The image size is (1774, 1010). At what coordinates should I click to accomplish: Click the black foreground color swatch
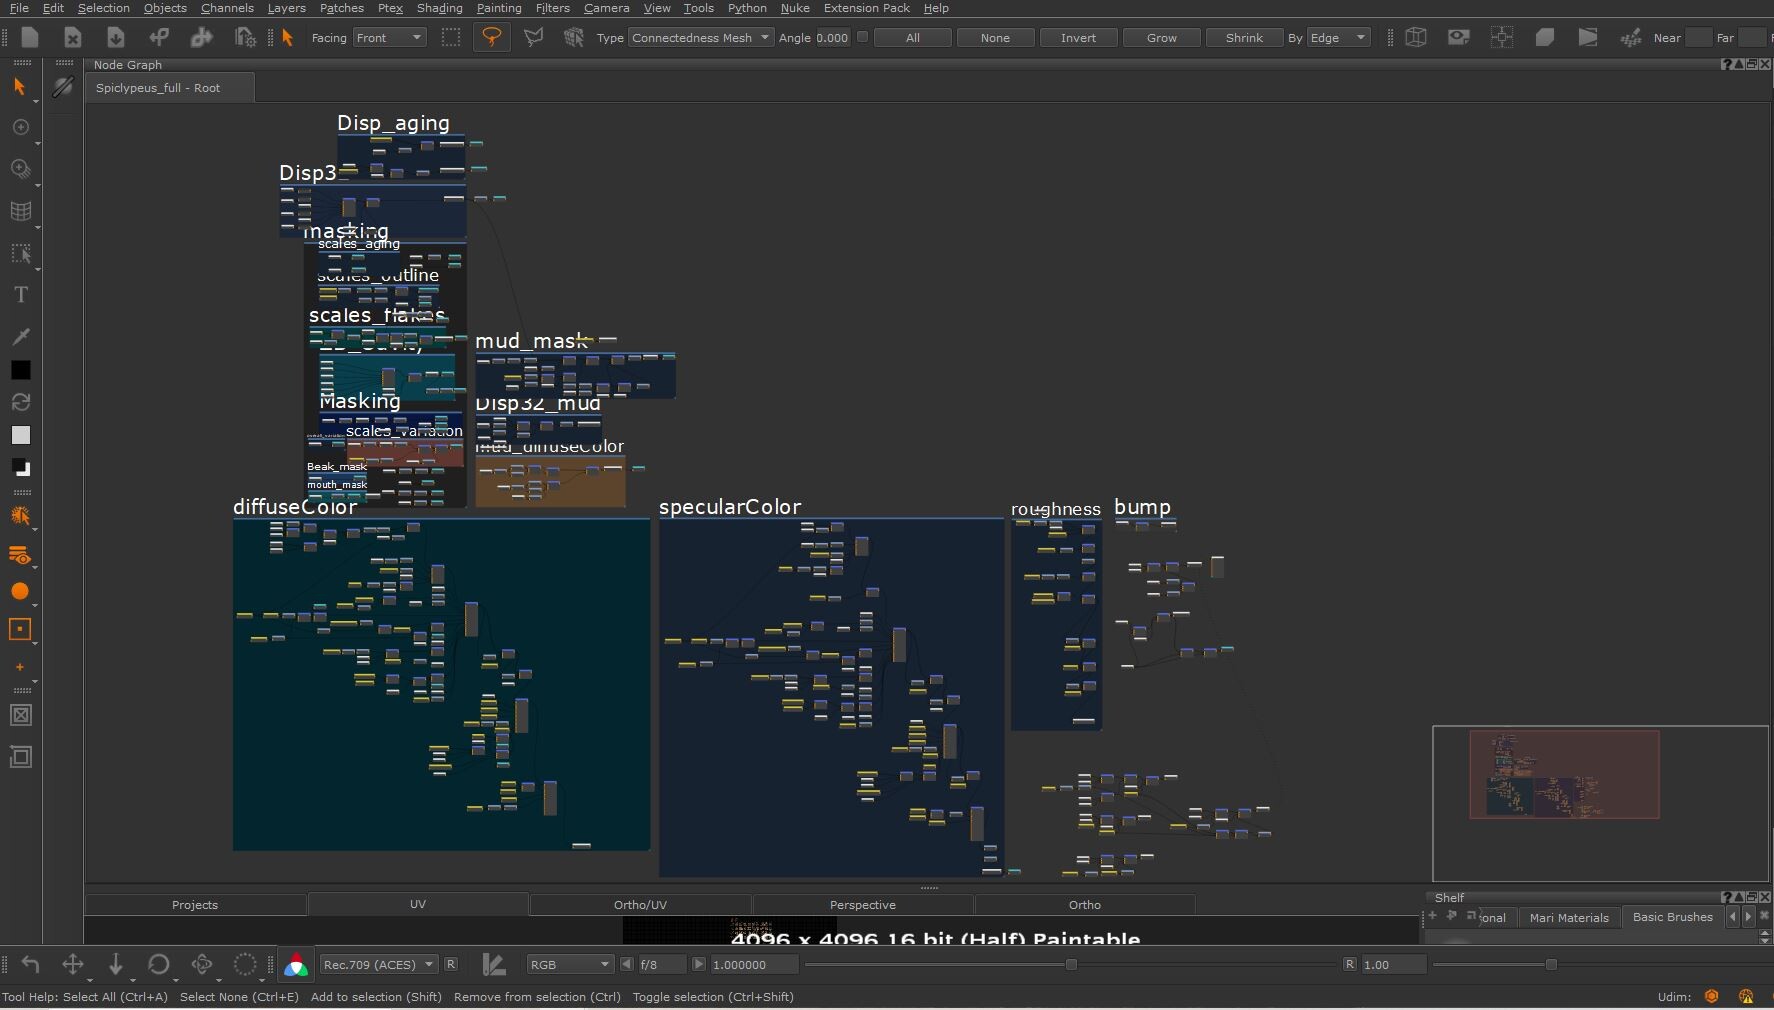20,370
